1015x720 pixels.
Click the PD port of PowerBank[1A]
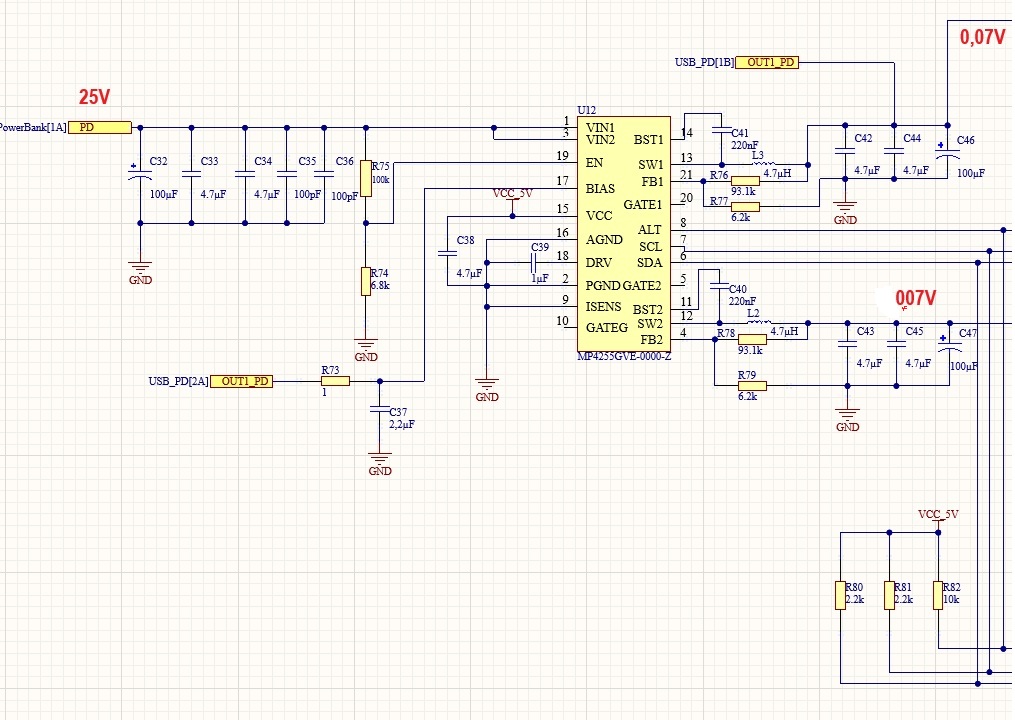[x=100, y=127]
